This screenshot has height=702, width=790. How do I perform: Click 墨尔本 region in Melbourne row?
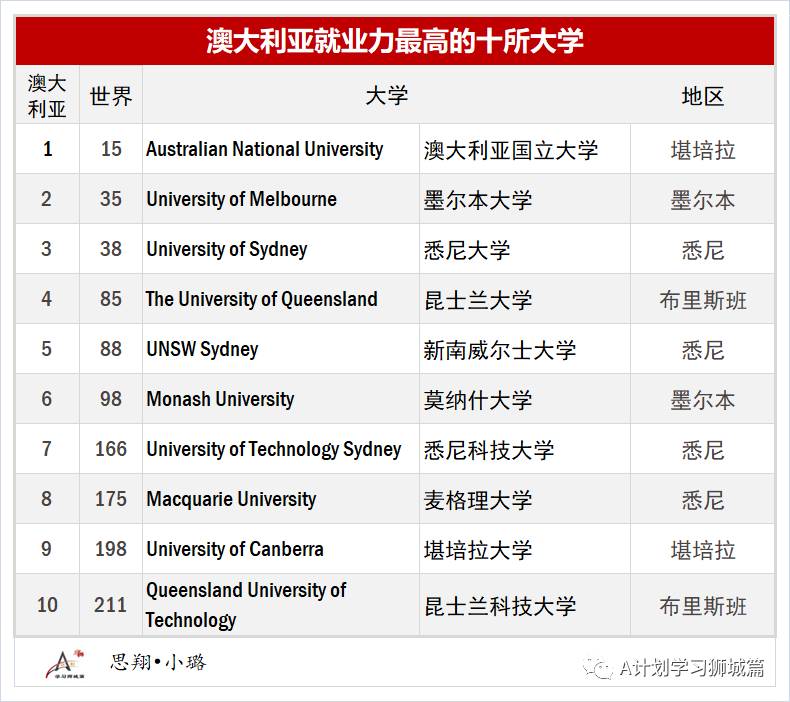703,200
